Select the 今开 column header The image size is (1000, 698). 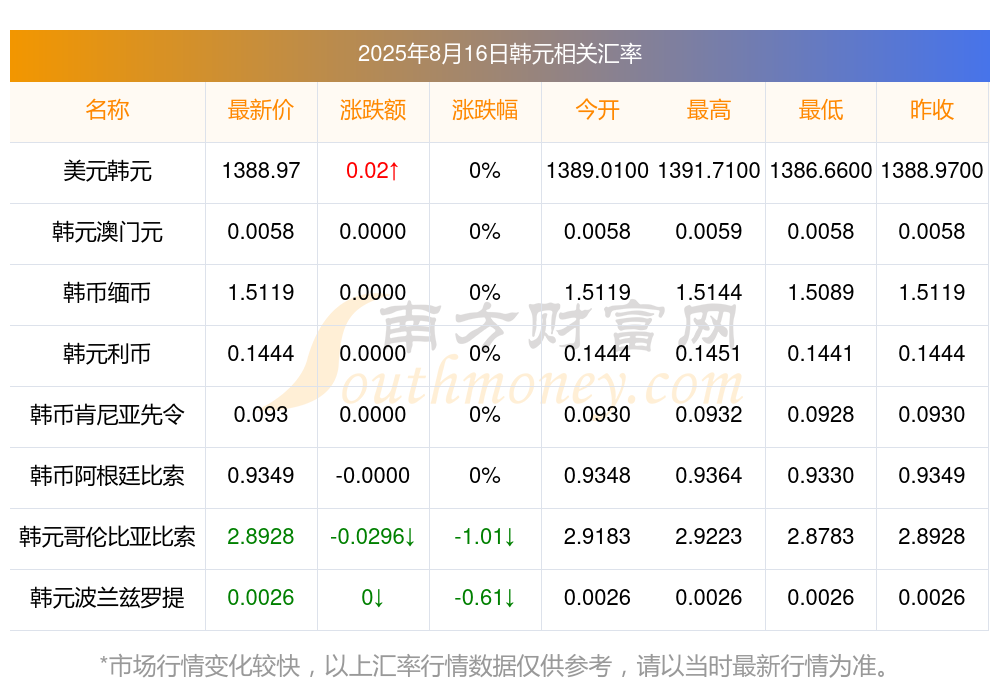[x=597, y=110]
